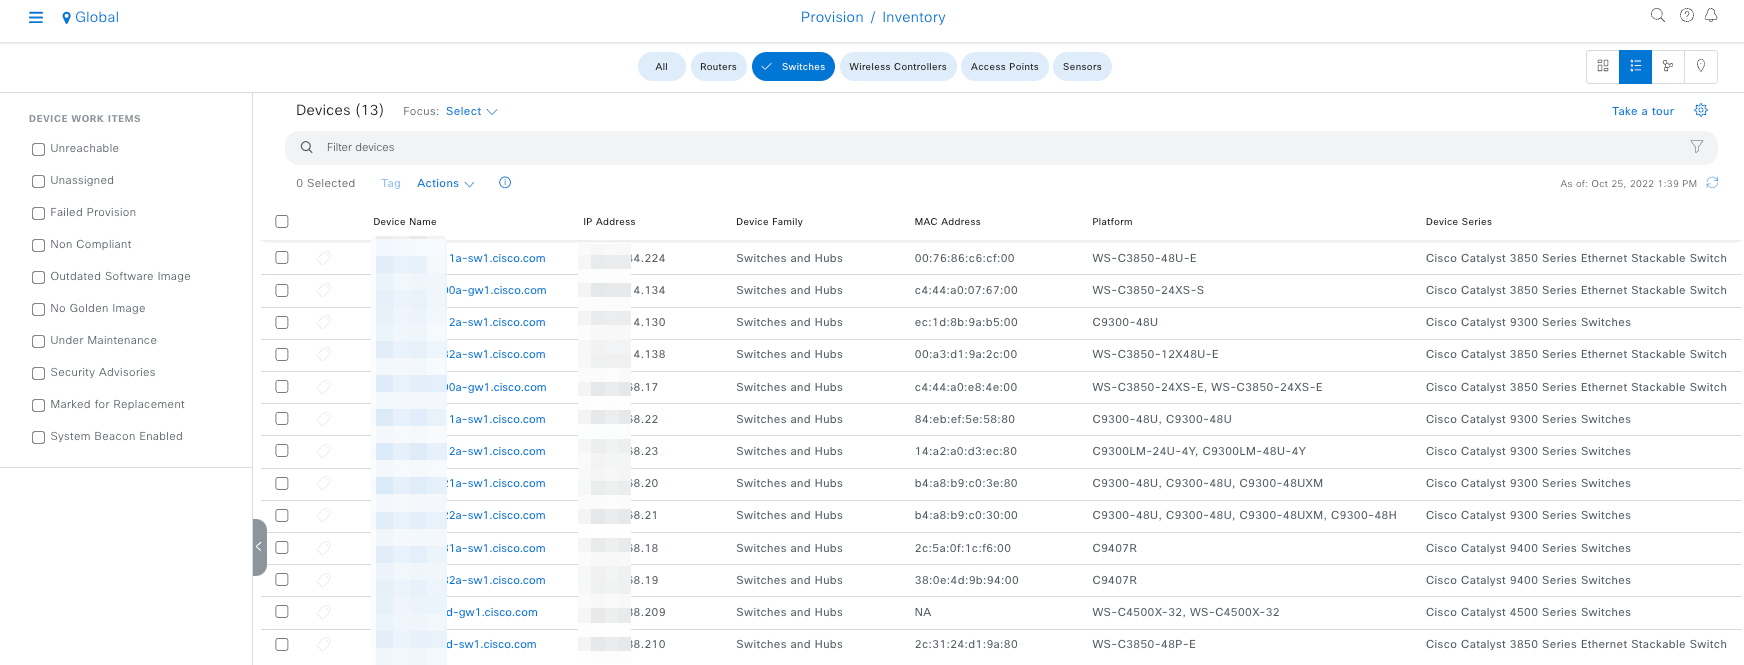Check the System Beacon Enabled box
The width and height of the screenshot is (1744, 665).
[x=38, y=437]
